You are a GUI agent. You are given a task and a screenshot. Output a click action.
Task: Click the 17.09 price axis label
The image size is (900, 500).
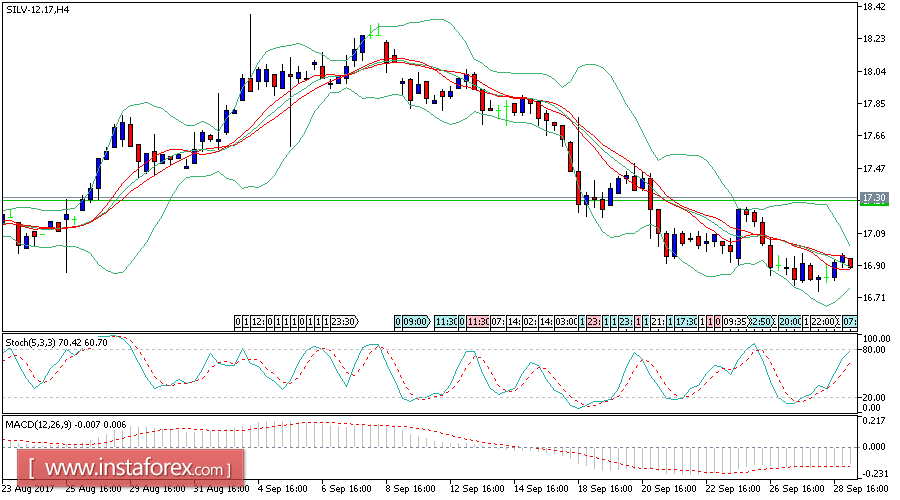click(x=874, y=234)
